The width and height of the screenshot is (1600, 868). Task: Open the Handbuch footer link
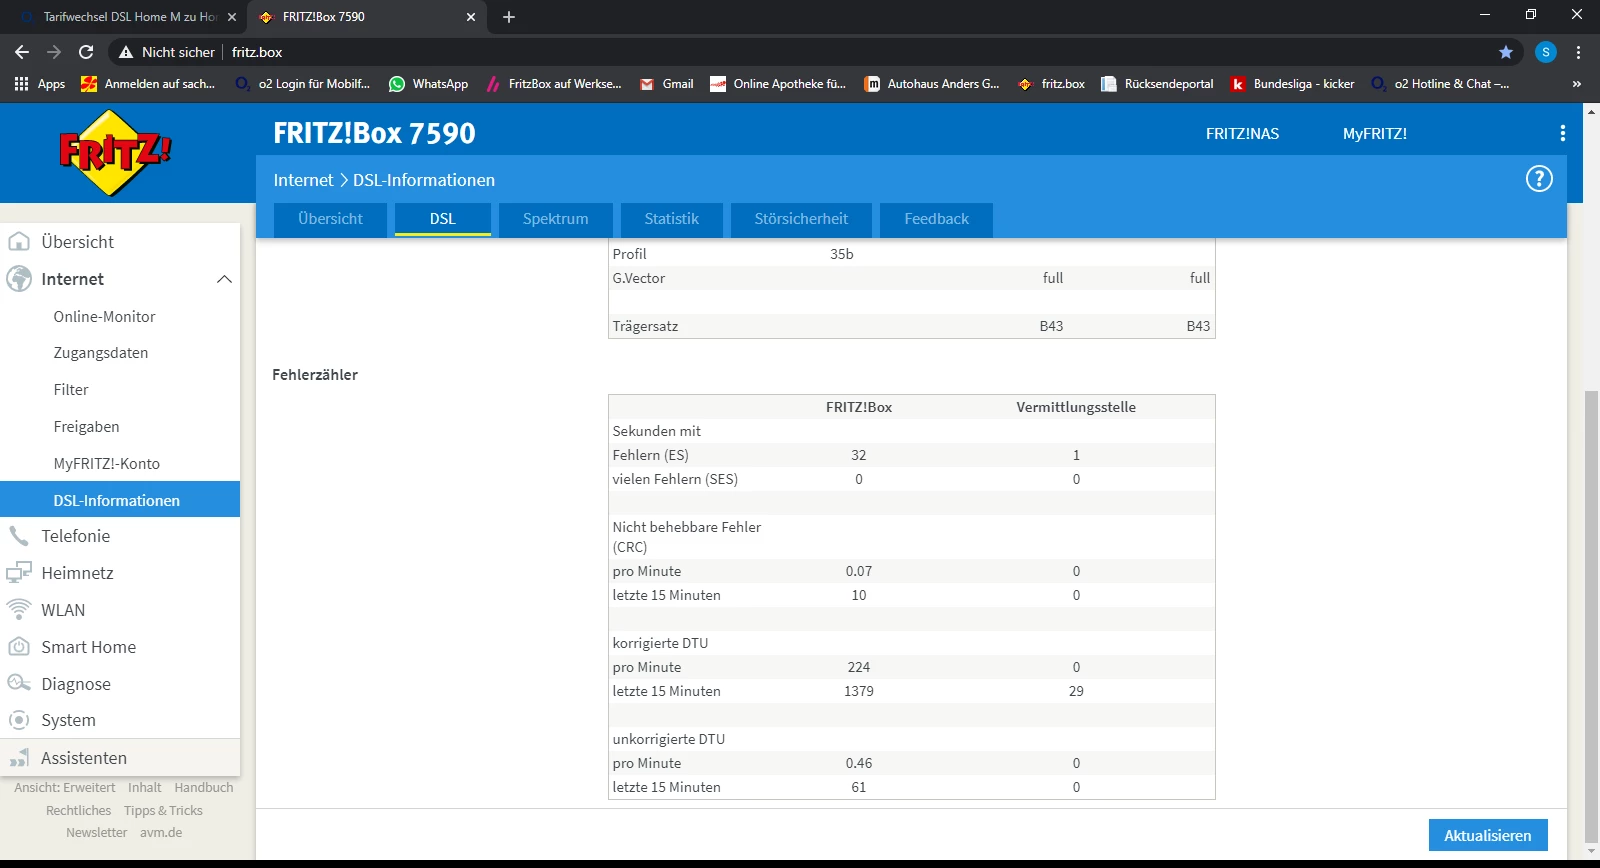(x=204, y=788)
